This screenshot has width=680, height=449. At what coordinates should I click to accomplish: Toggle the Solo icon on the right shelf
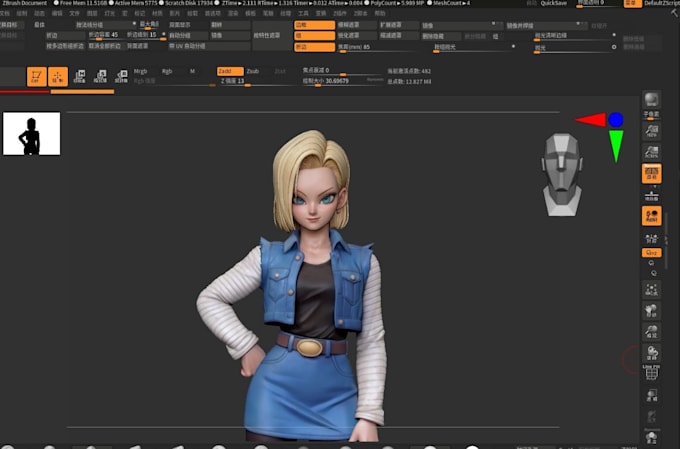pyautogui.click(x=651, y=436)
